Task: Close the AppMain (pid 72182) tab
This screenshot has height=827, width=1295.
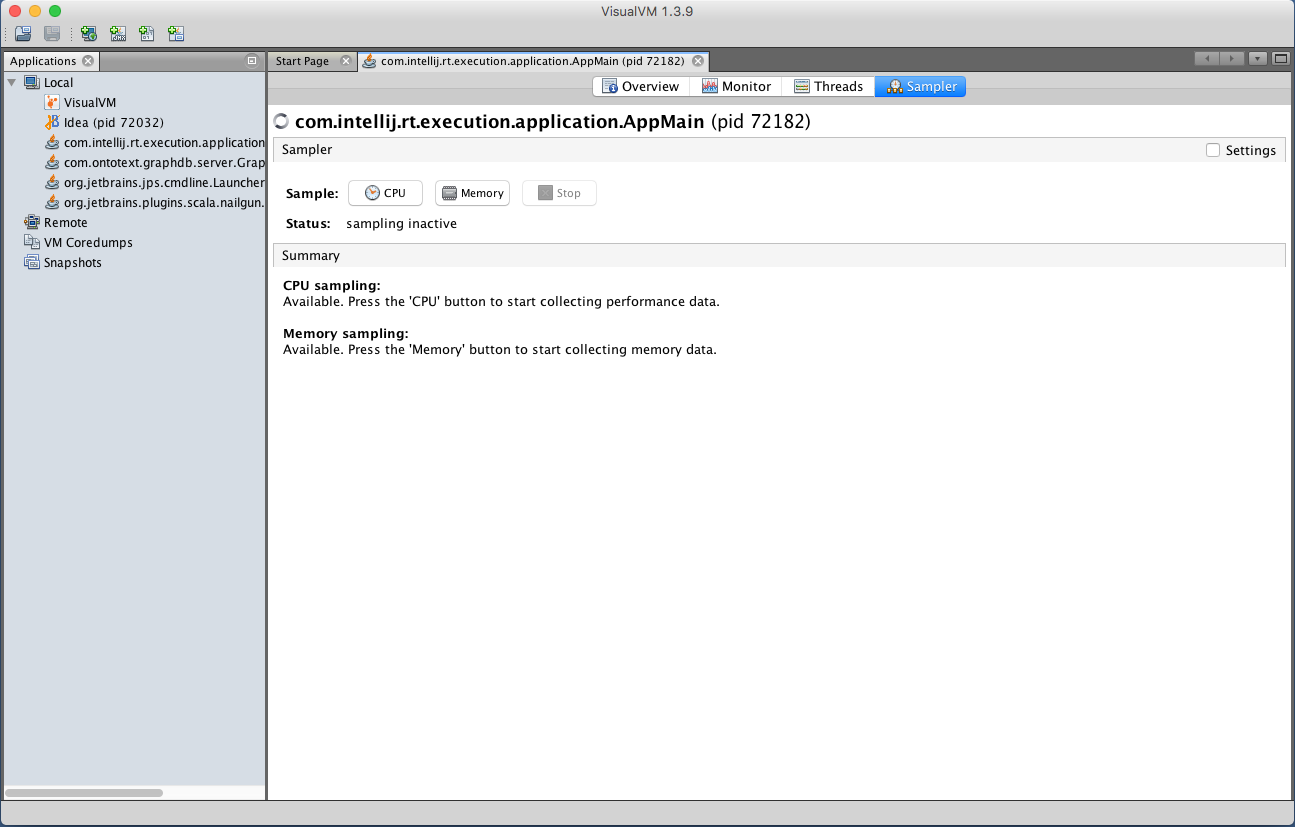Action: pyautogui.click(x=698, y=61)
